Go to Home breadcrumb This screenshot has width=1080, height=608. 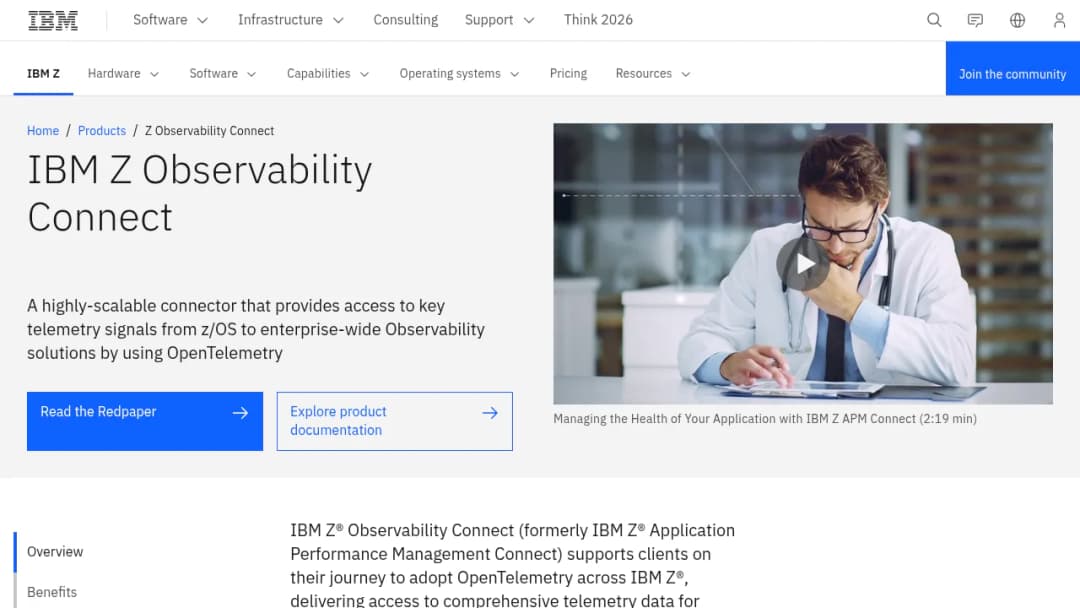point(43,131)
